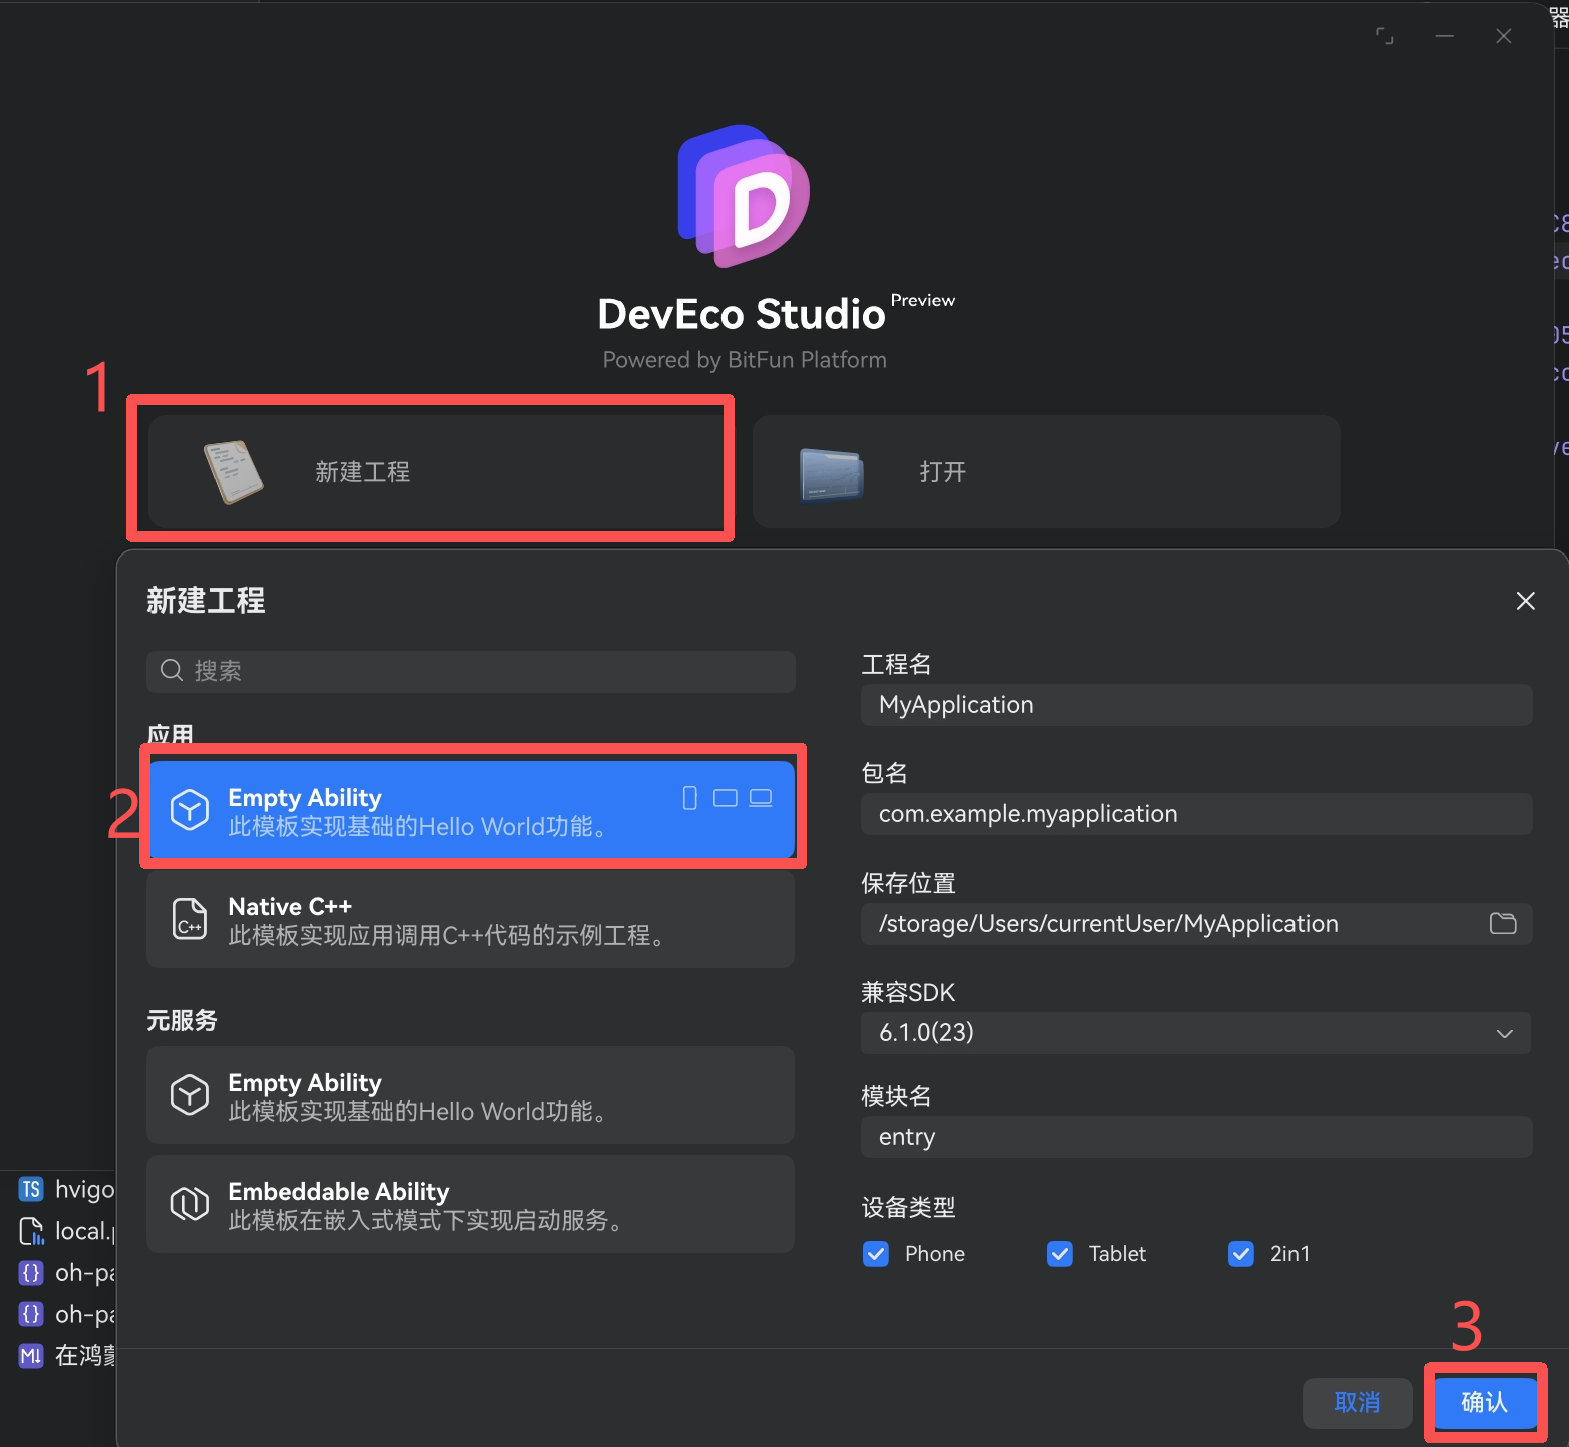Click the 模块名 field containing entry
Viewport: 1569px width, 1447px height.
[1196, 1137]
